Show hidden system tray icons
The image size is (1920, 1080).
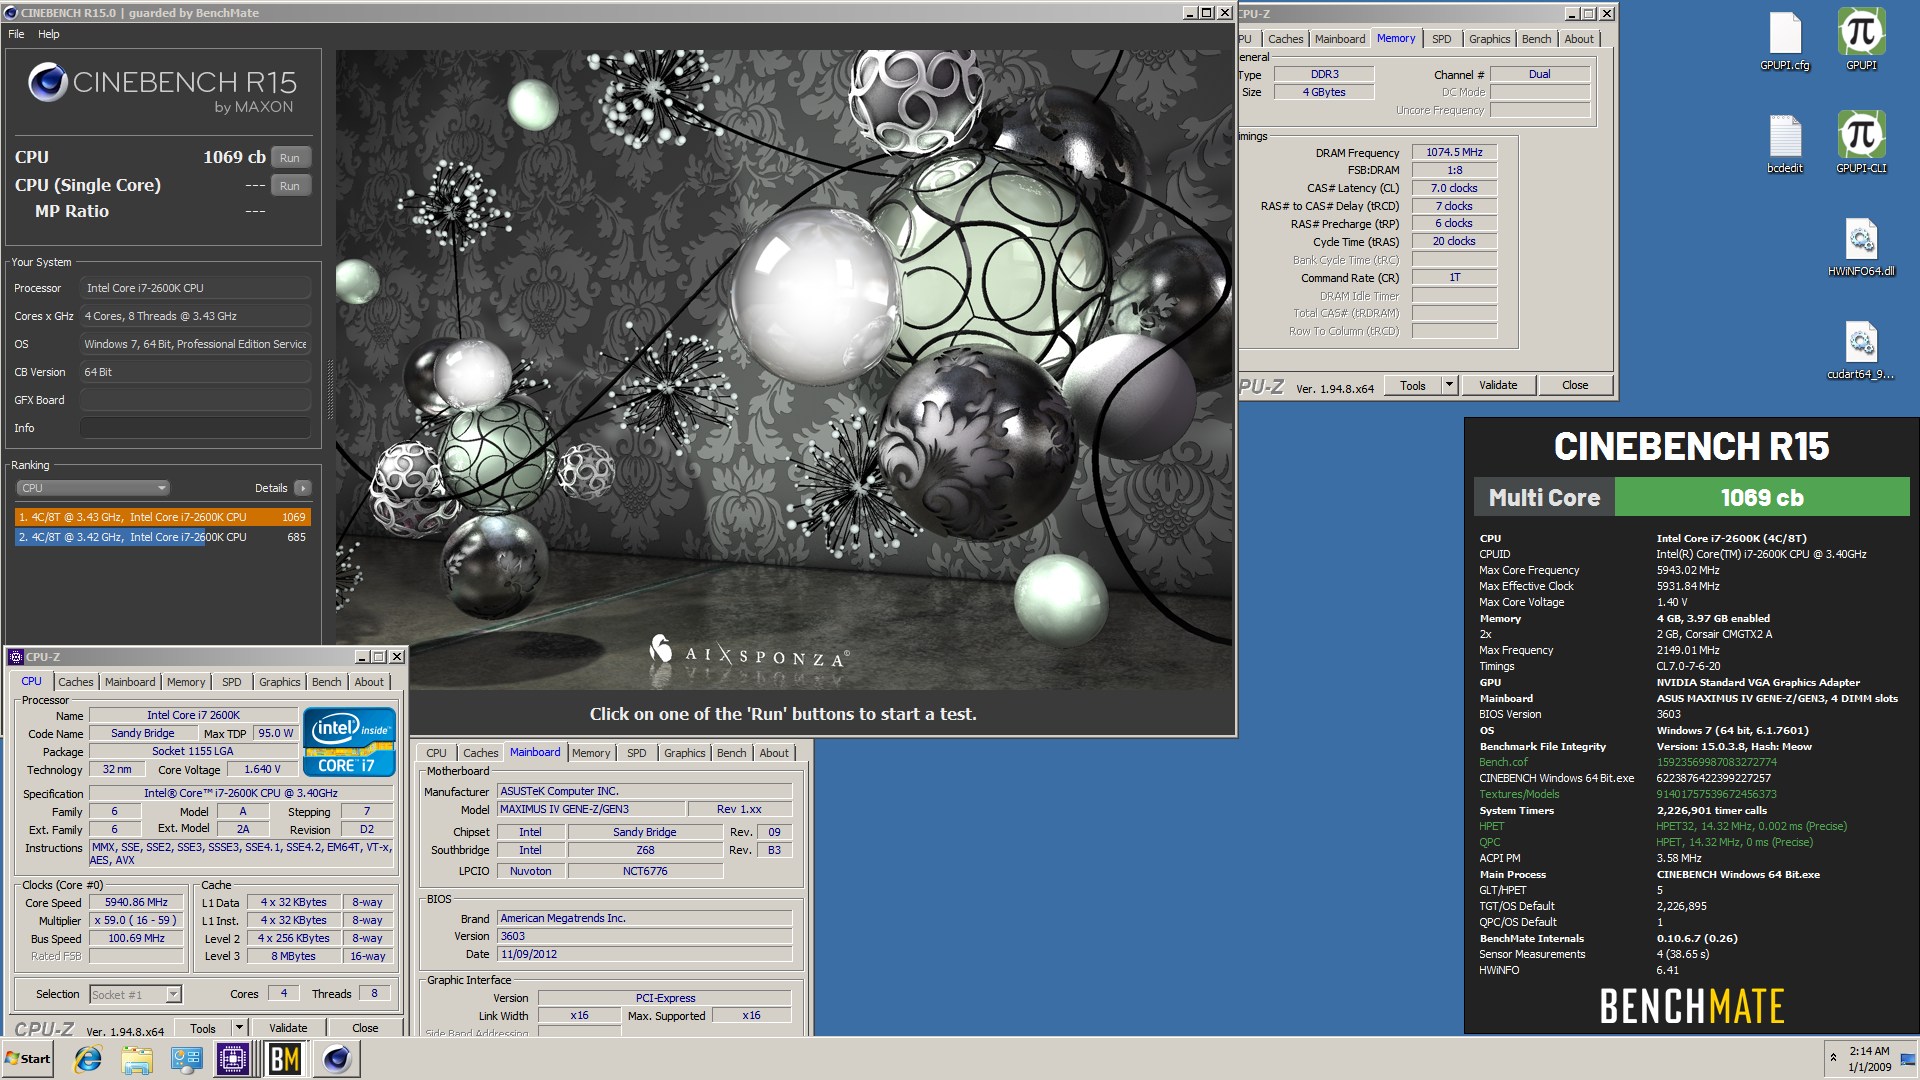coord(1833,1058)
